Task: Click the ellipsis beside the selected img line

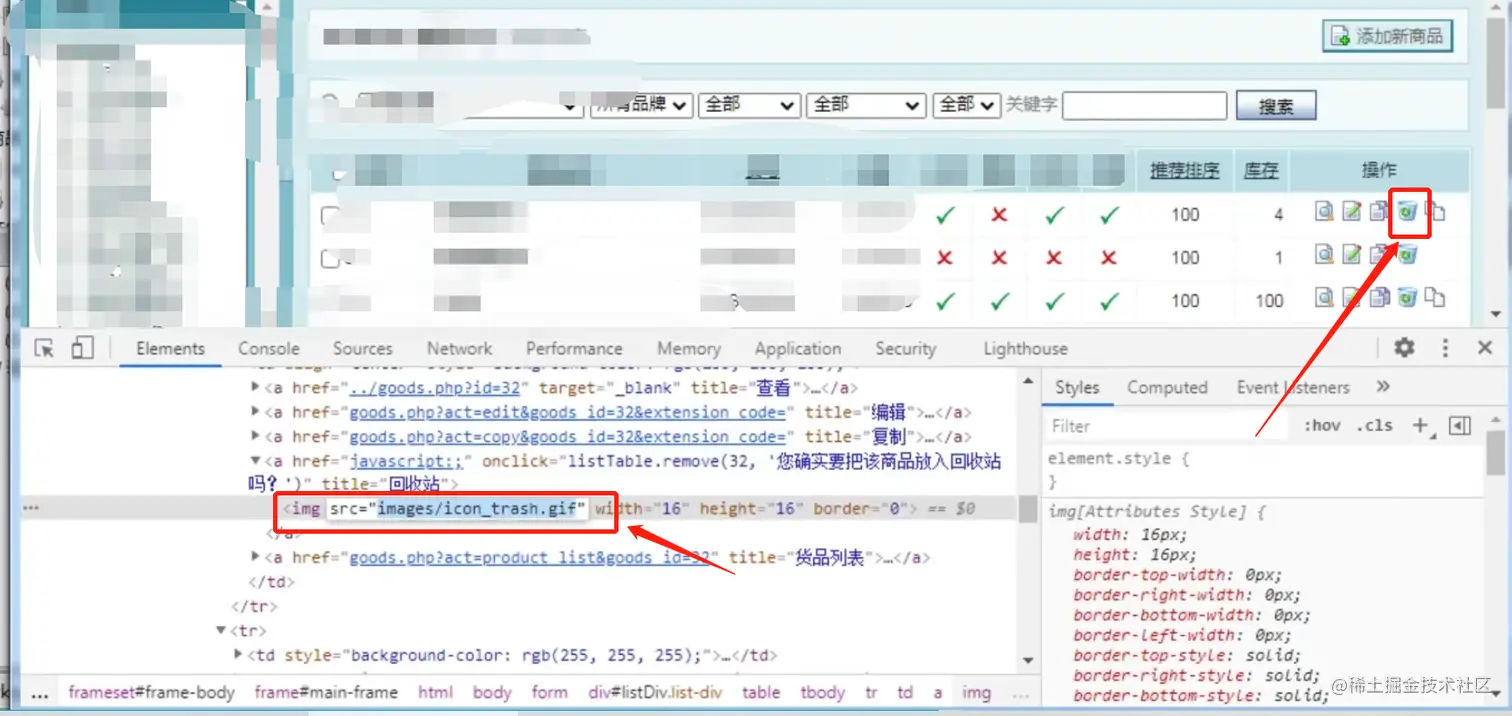Action: click(x=31, y=508)
